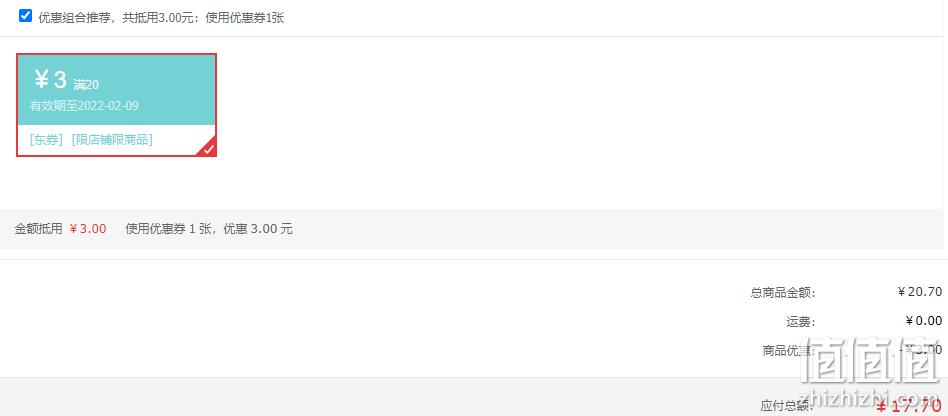Click the ¥20.70 total goods amount
Viewport: 948px width, 416px height.
920,291
